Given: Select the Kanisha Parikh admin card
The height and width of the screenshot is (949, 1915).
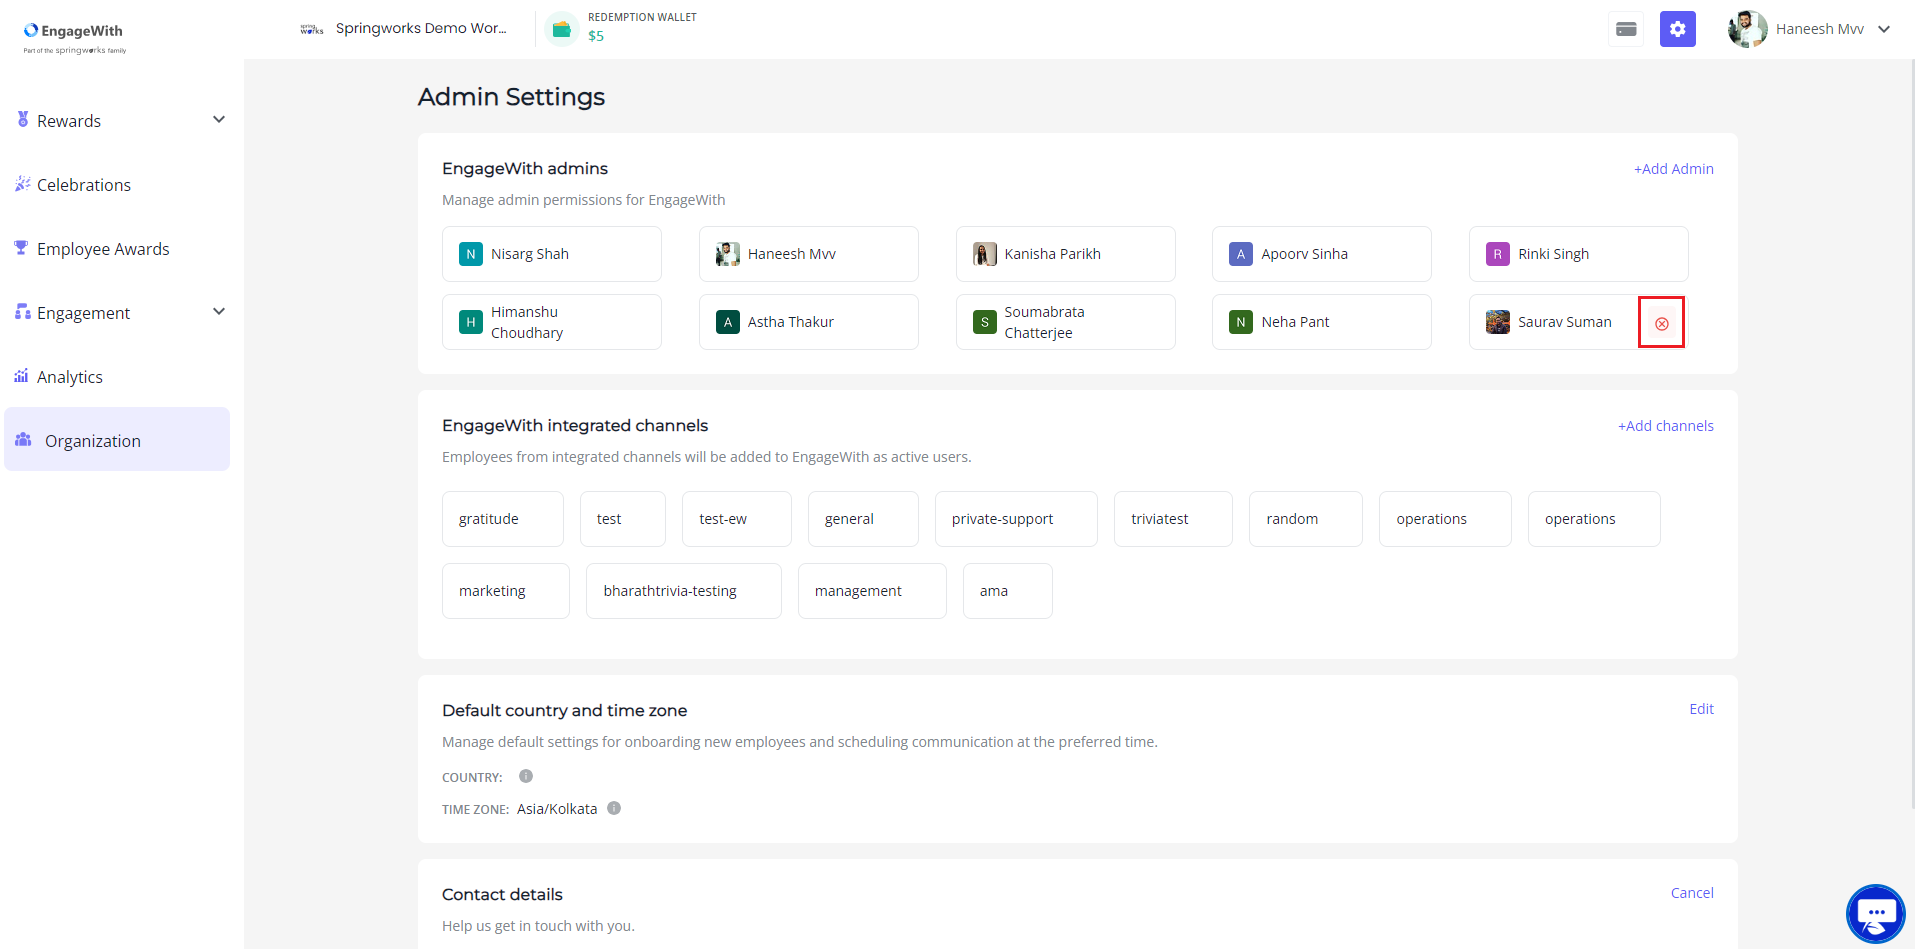Looking at the screenshot, I should 1066,254.
